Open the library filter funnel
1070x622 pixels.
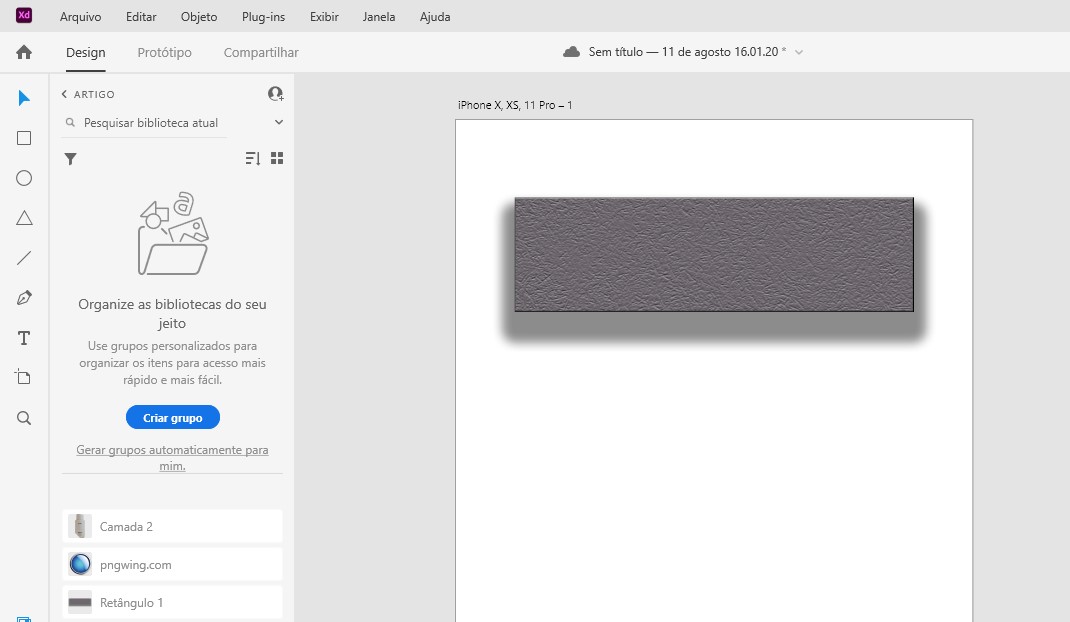point(70,159)
